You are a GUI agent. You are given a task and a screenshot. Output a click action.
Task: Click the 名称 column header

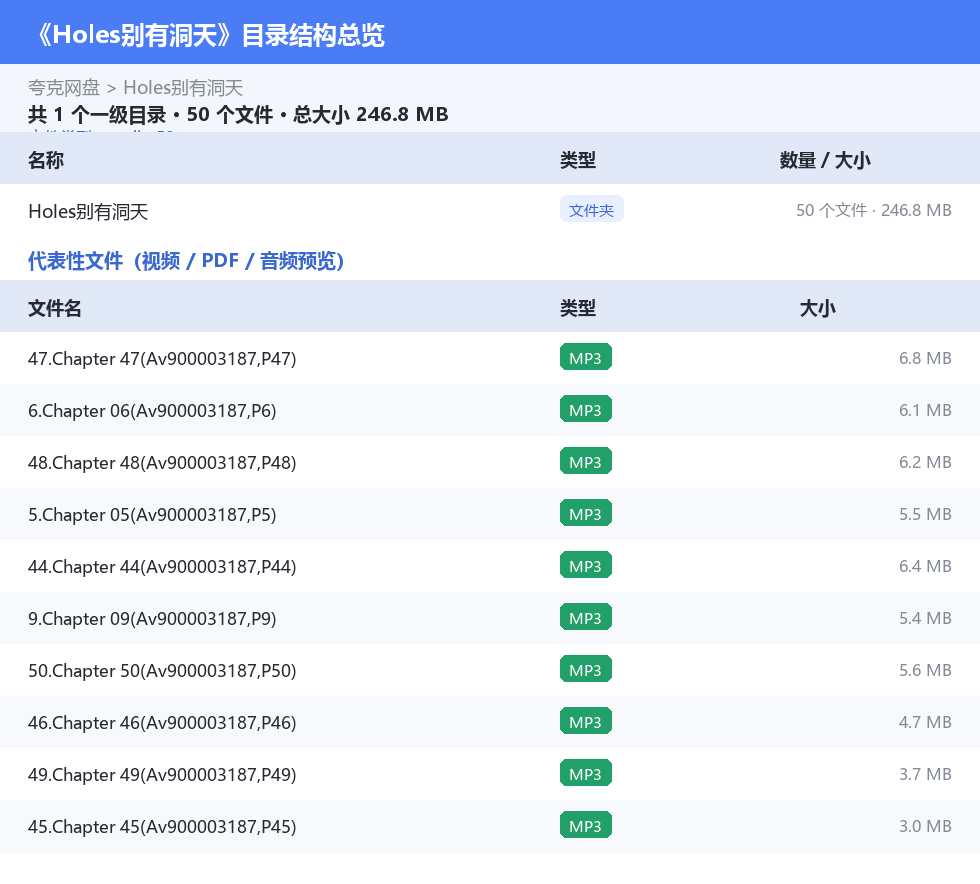(x=46, y=160)
